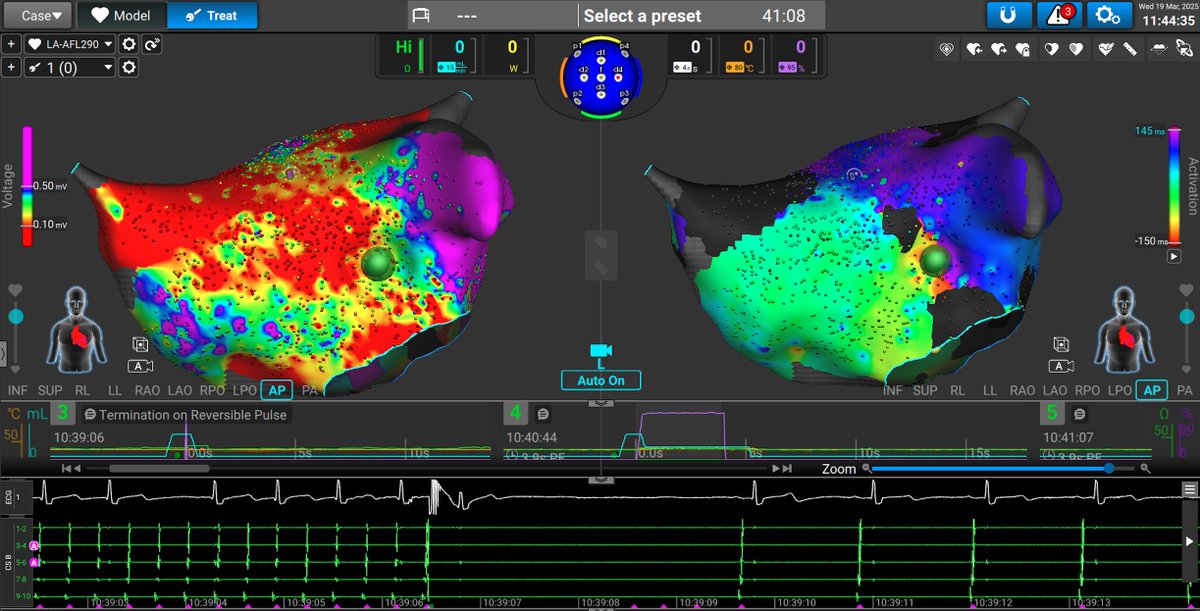Switch to the Treat tab
Image resolution: width=1200 pixels, height=611 pixels.
pos(212,15)
